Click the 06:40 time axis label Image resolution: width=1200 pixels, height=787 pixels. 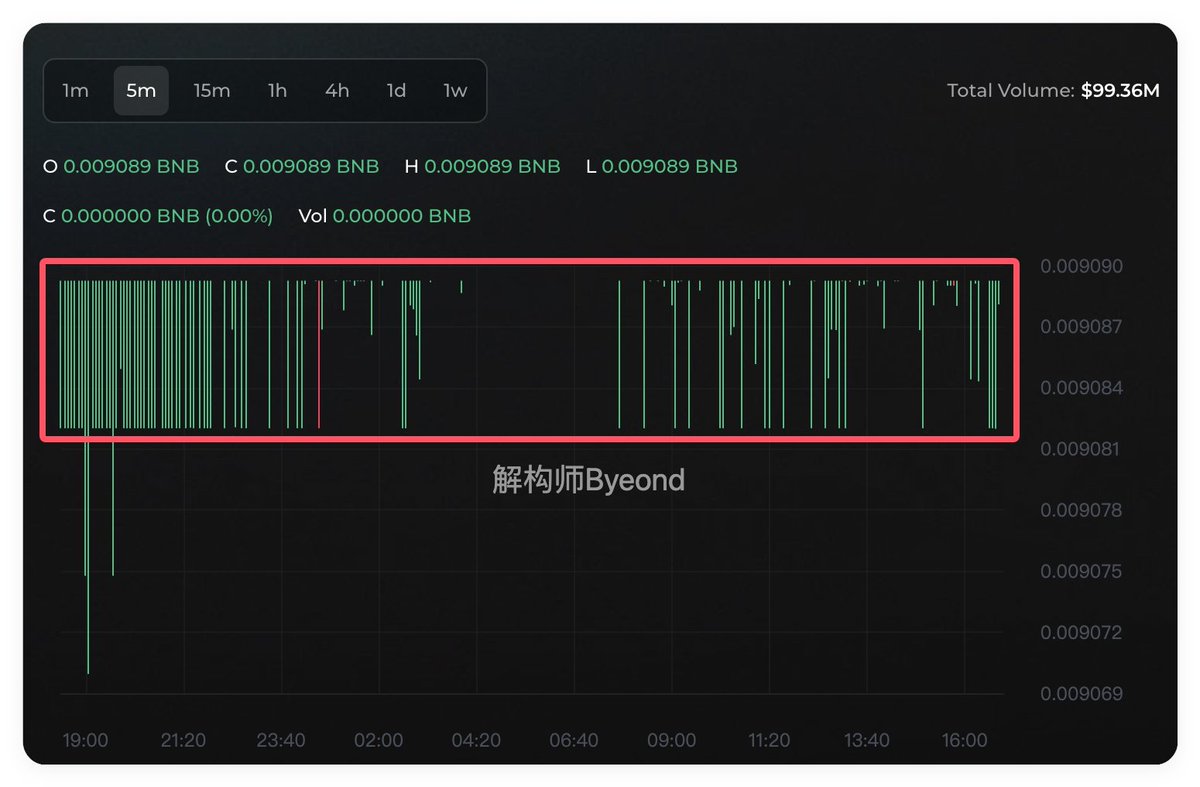[x=574, y=741]
